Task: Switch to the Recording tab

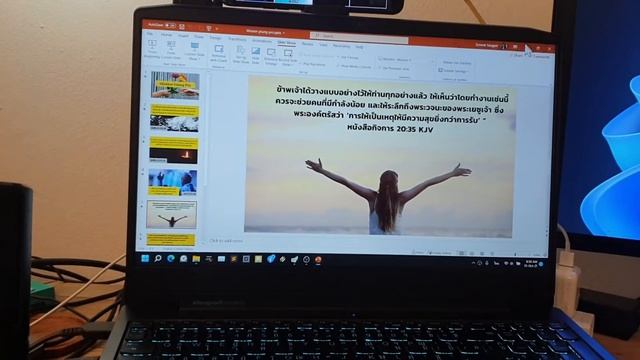Action: click(341, 45)
